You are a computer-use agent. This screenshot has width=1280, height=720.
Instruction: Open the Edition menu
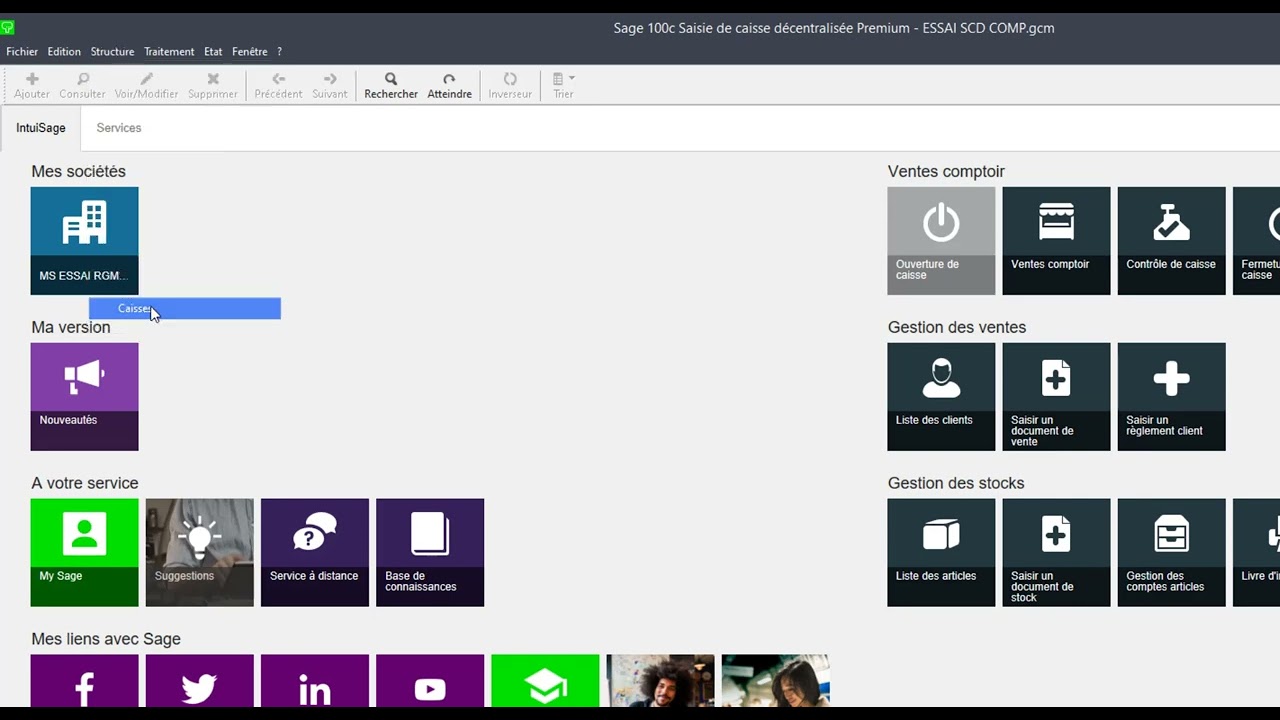(x=64, y=52)
